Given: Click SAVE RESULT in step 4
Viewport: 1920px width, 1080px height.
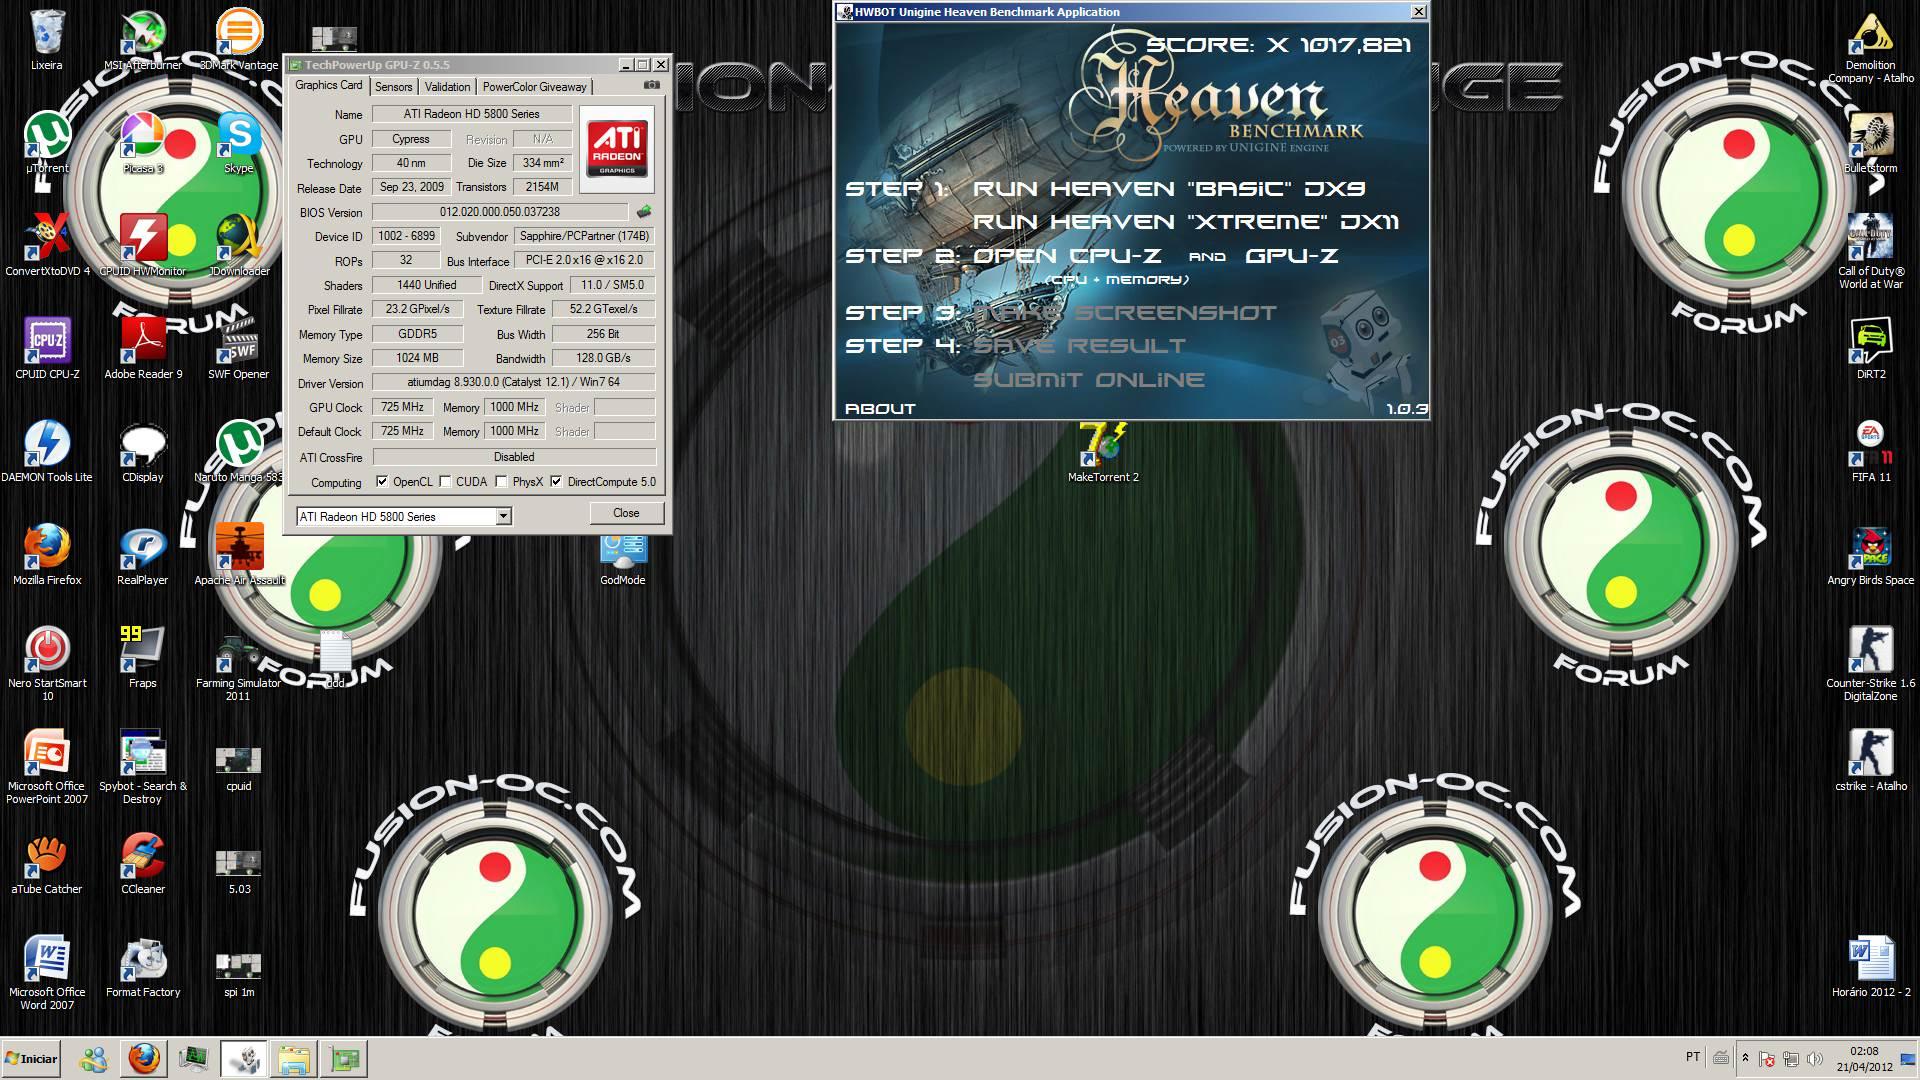Looking at the screenshot, I should pyautogui.click(x=1079, y=346).
